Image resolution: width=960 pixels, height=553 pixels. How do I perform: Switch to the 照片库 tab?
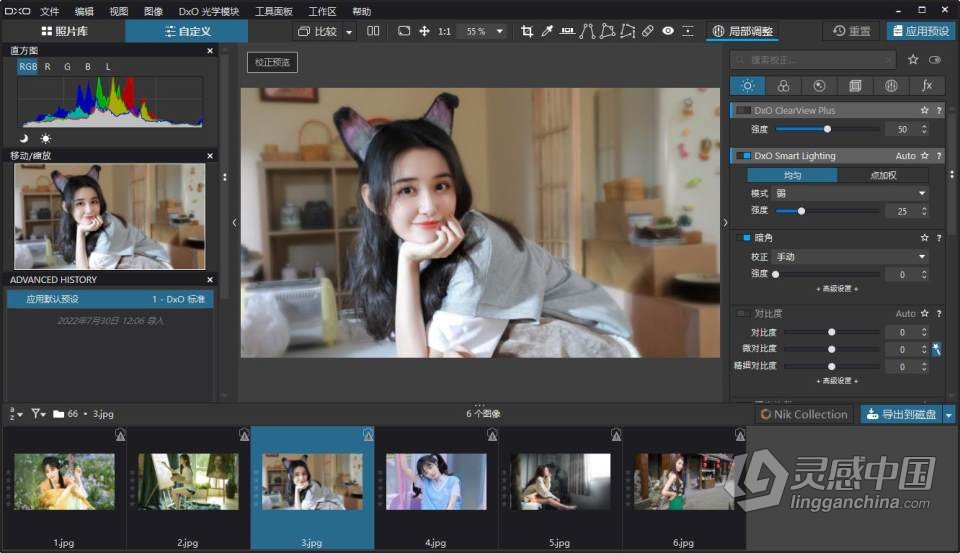click(64, 31)
